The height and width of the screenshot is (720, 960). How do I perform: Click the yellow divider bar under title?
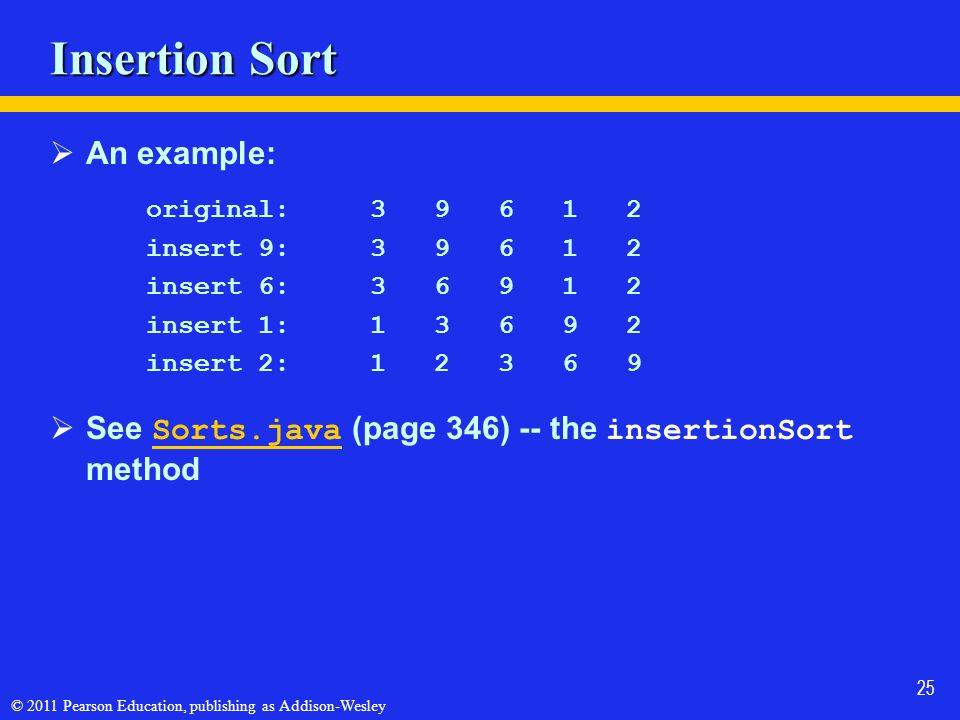point(480,104)
